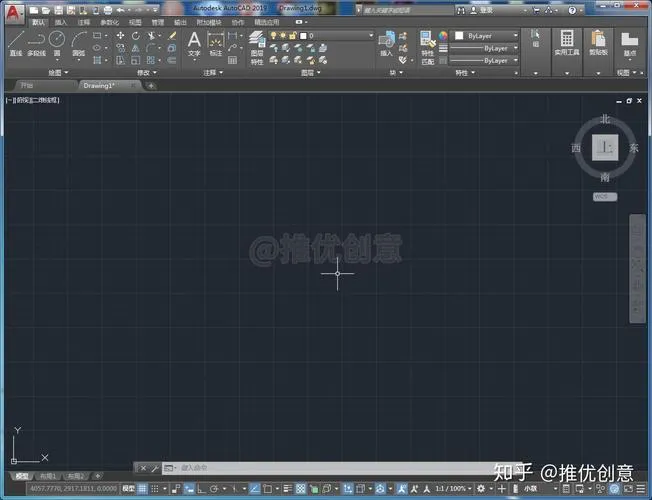Select the Fillet tool in the Modify panel
Screen dimensions: 652x500
[x=151, y=48]
